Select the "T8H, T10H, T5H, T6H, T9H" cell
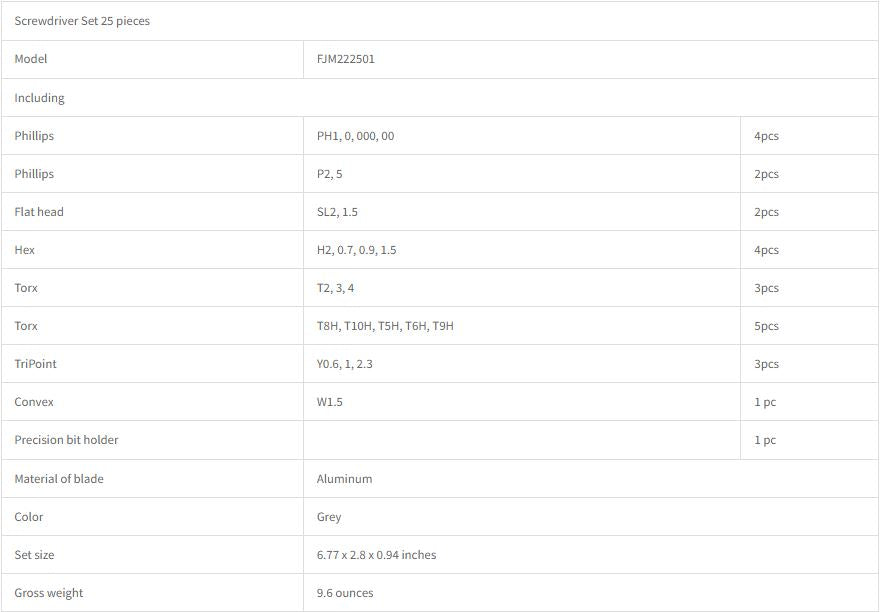 click(385, 326)
